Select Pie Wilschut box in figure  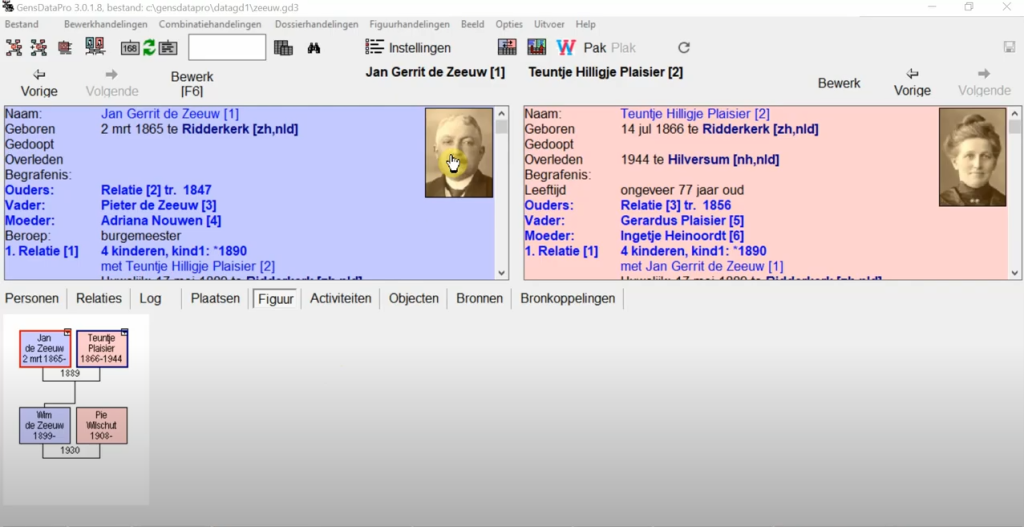pos(101,425)
